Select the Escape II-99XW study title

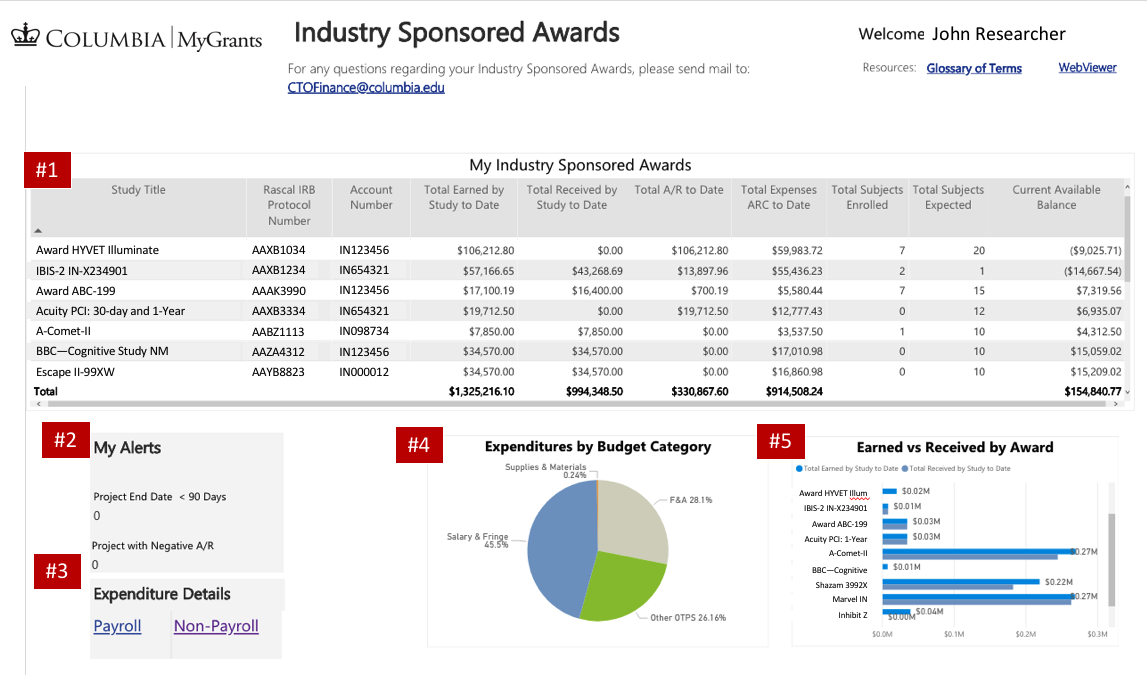(x=75, y=372)
